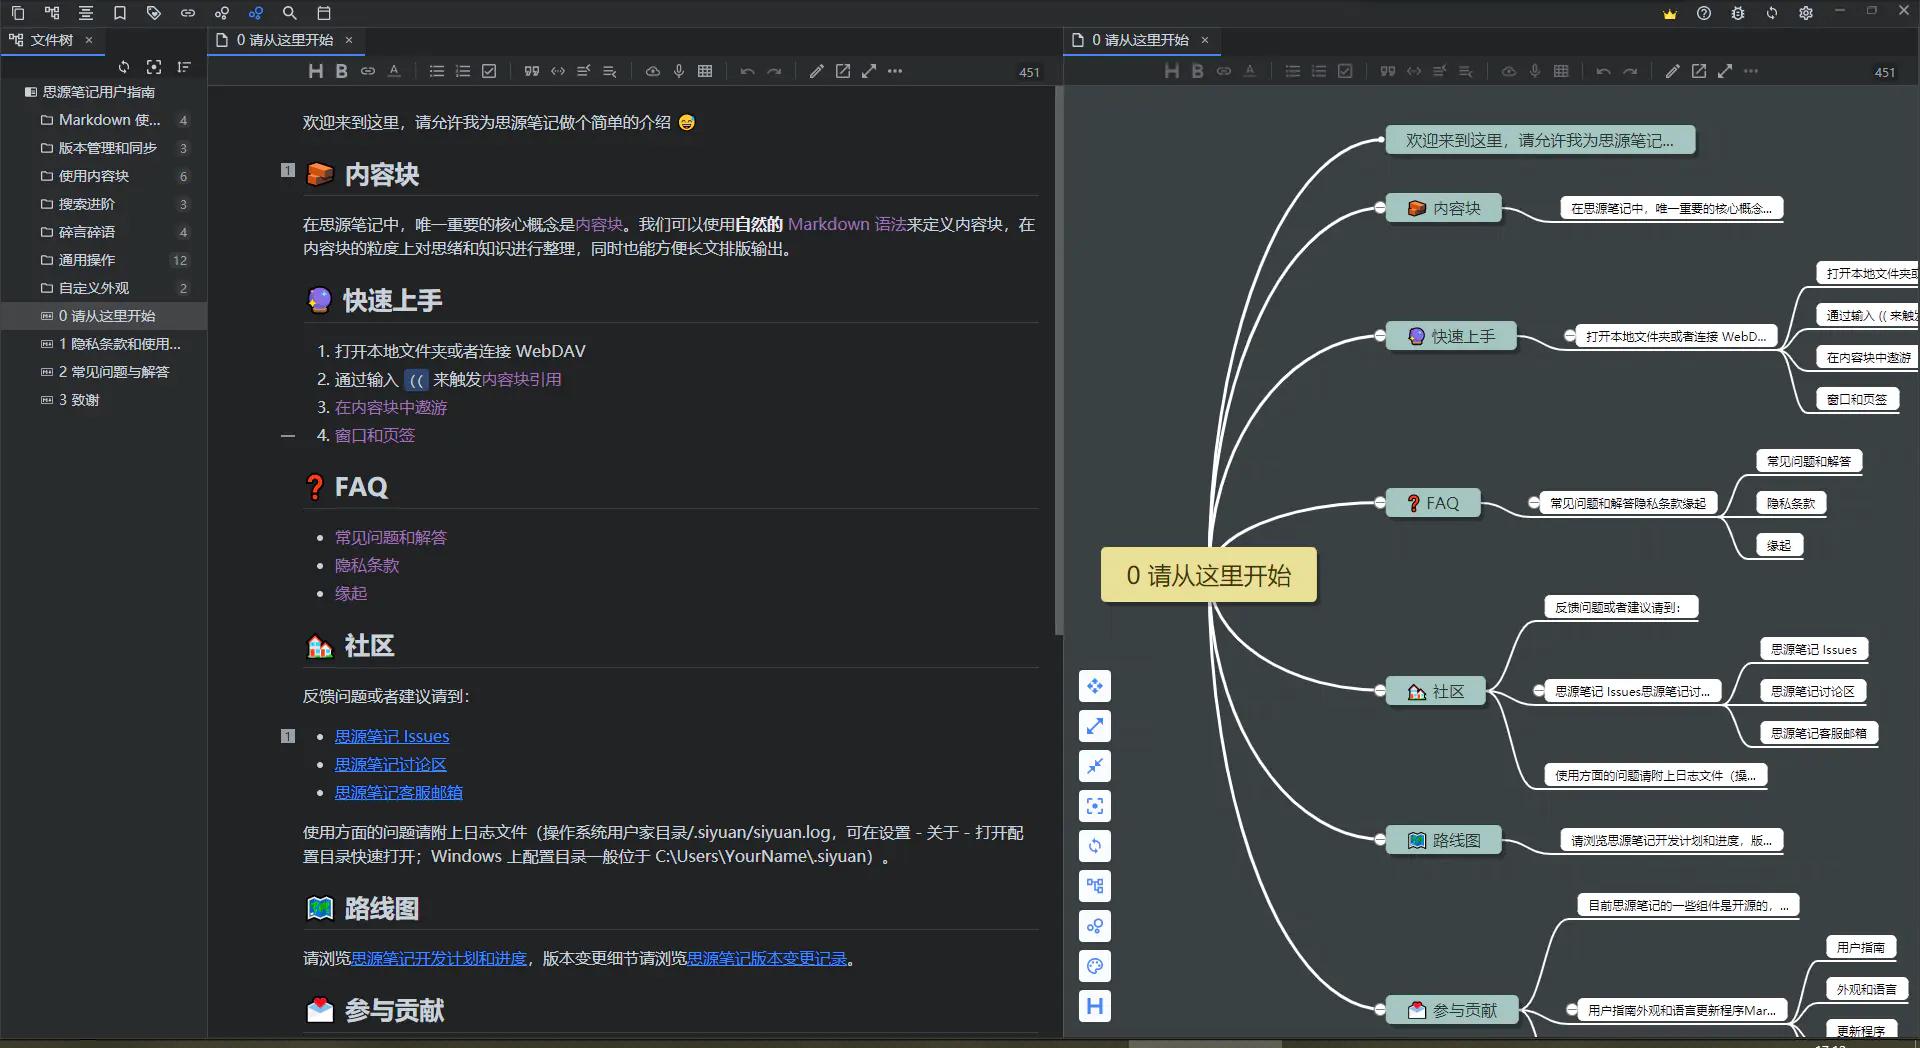Open the help question-mark icon
Screen dimensions: 1920x1048
point(1704,14)
